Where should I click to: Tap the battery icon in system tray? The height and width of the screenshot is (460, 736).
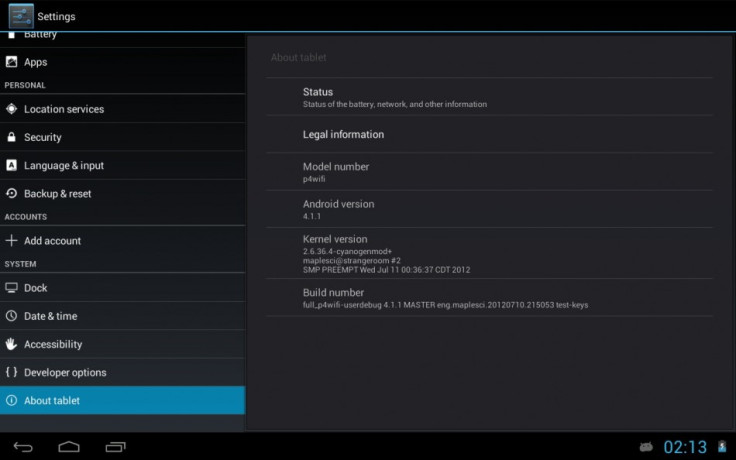tap(722, 447)
